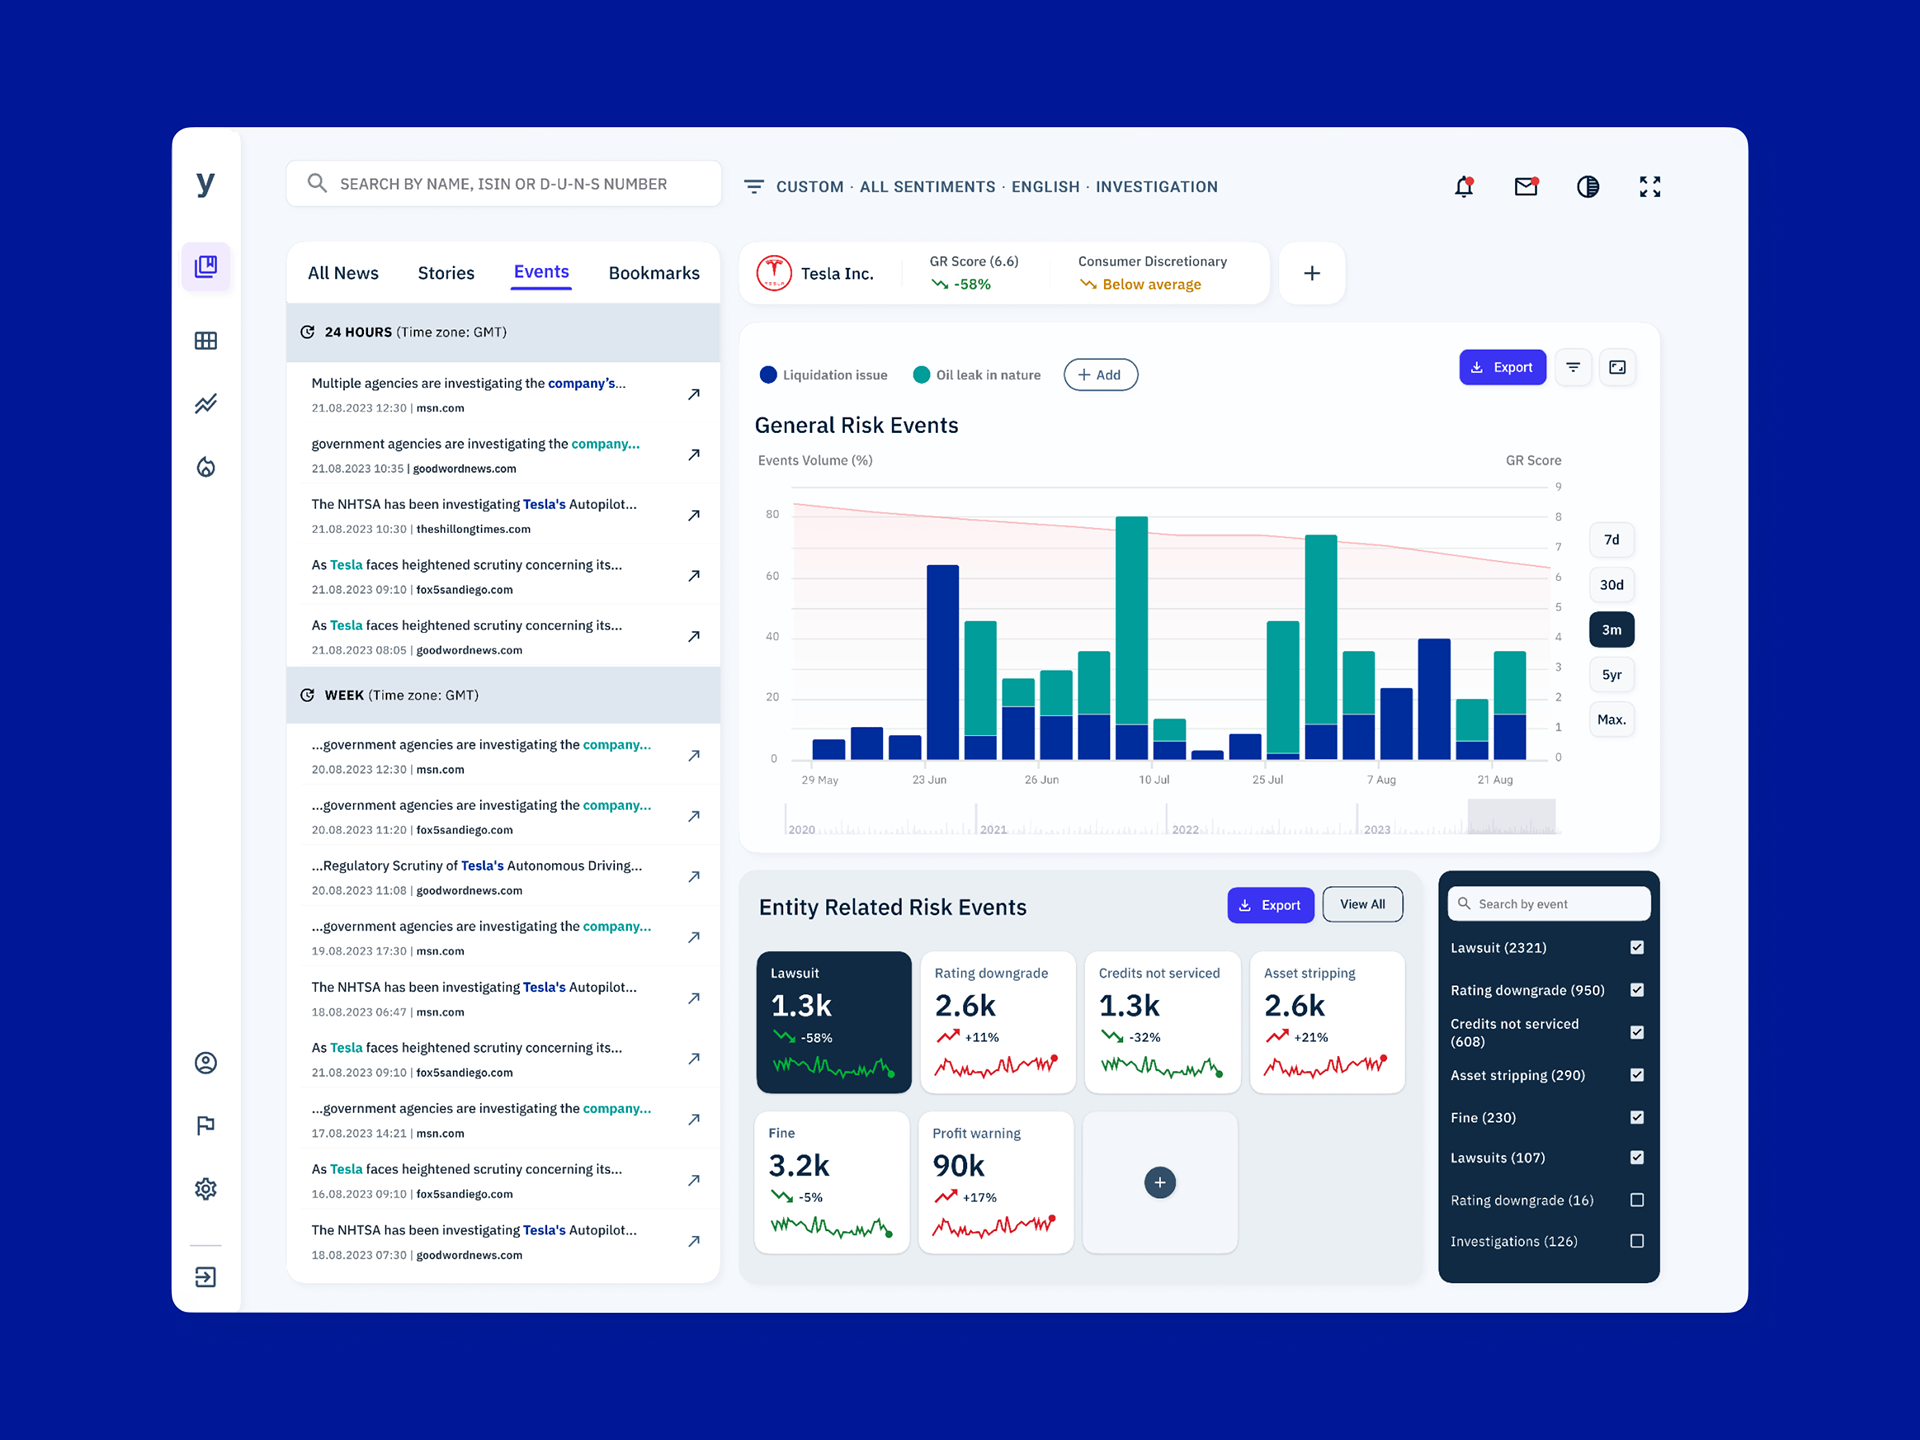This screenshot has width=1920, height=1440.
Task: Select the 30d time range
Action: tap(1612, 585)
